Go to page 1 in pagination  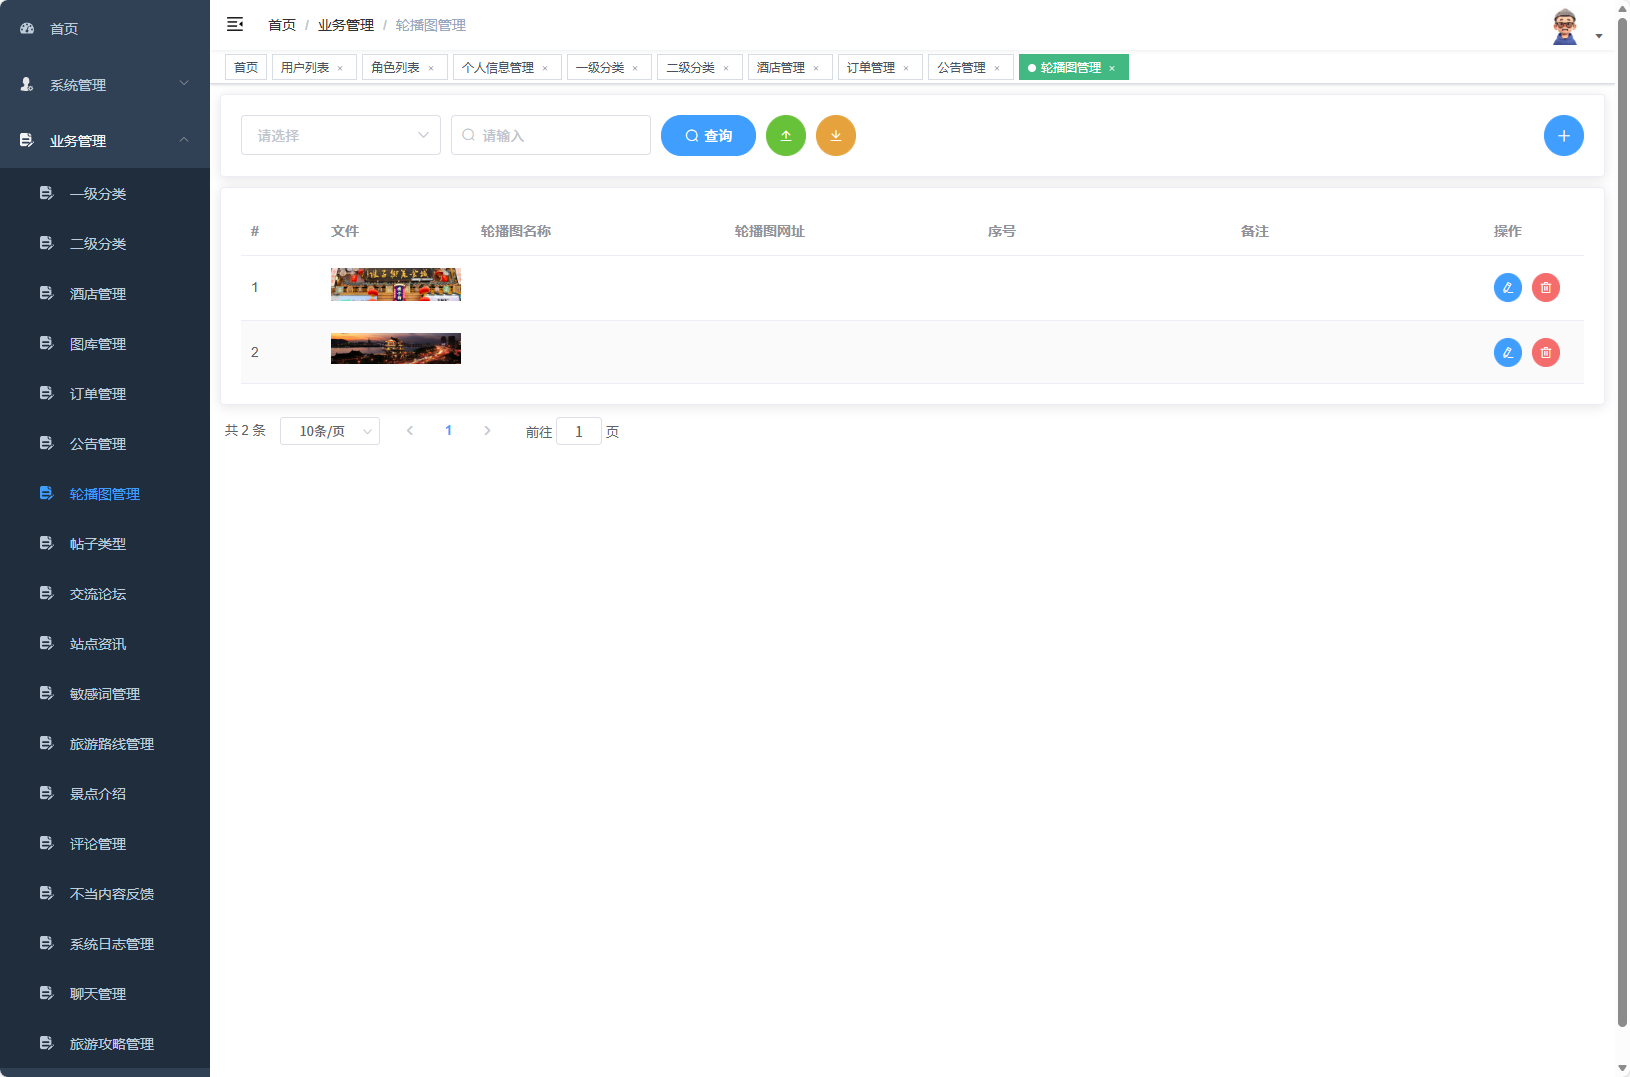448,431
